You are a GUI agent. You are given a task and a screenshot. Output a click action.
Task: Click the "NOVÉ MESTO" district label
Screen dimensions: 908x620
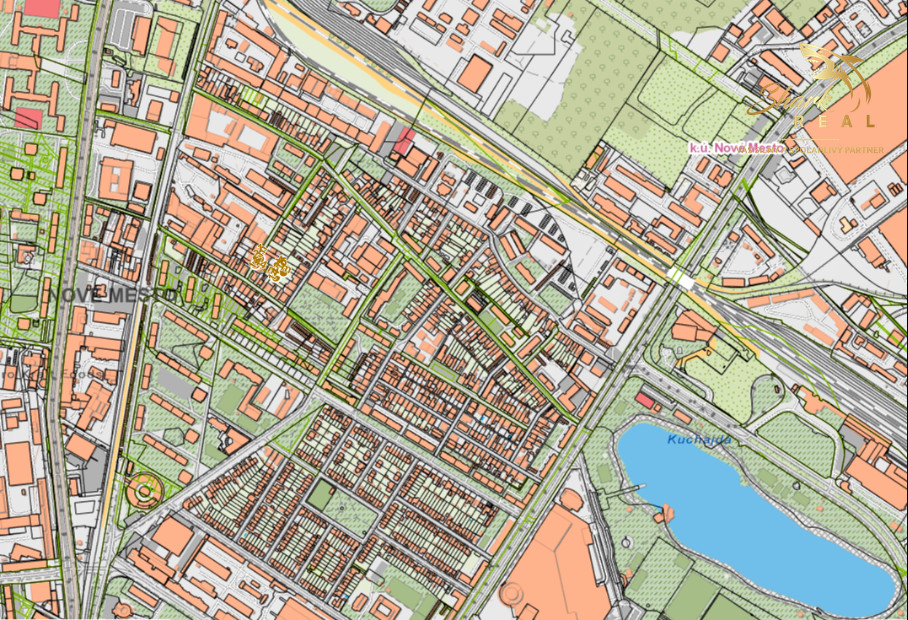pos(114,295)
